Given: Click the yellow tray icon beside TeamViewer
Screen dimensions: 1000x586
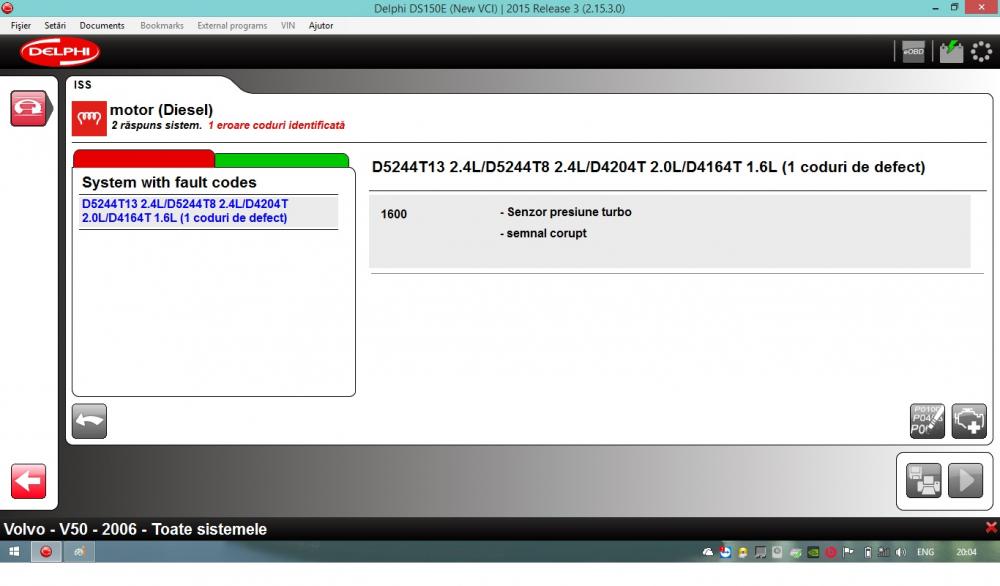Looking at the screenshot, I should (x=743, y=552).
